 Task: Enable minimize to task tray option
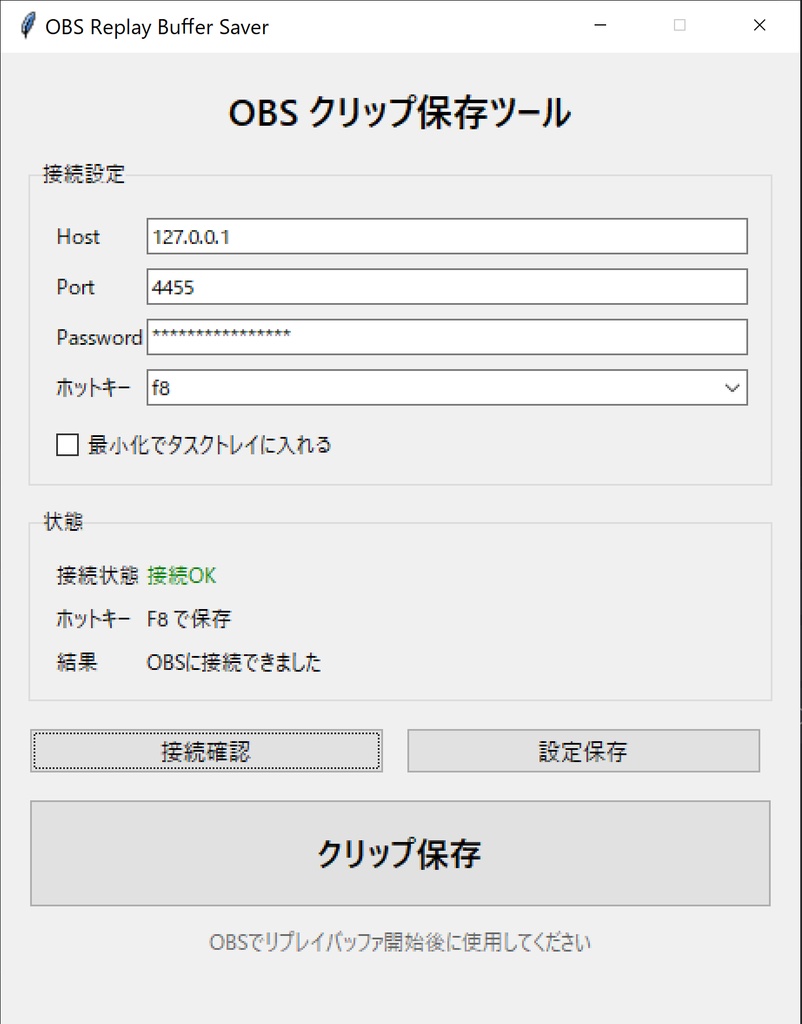click(x=68, y=445)
